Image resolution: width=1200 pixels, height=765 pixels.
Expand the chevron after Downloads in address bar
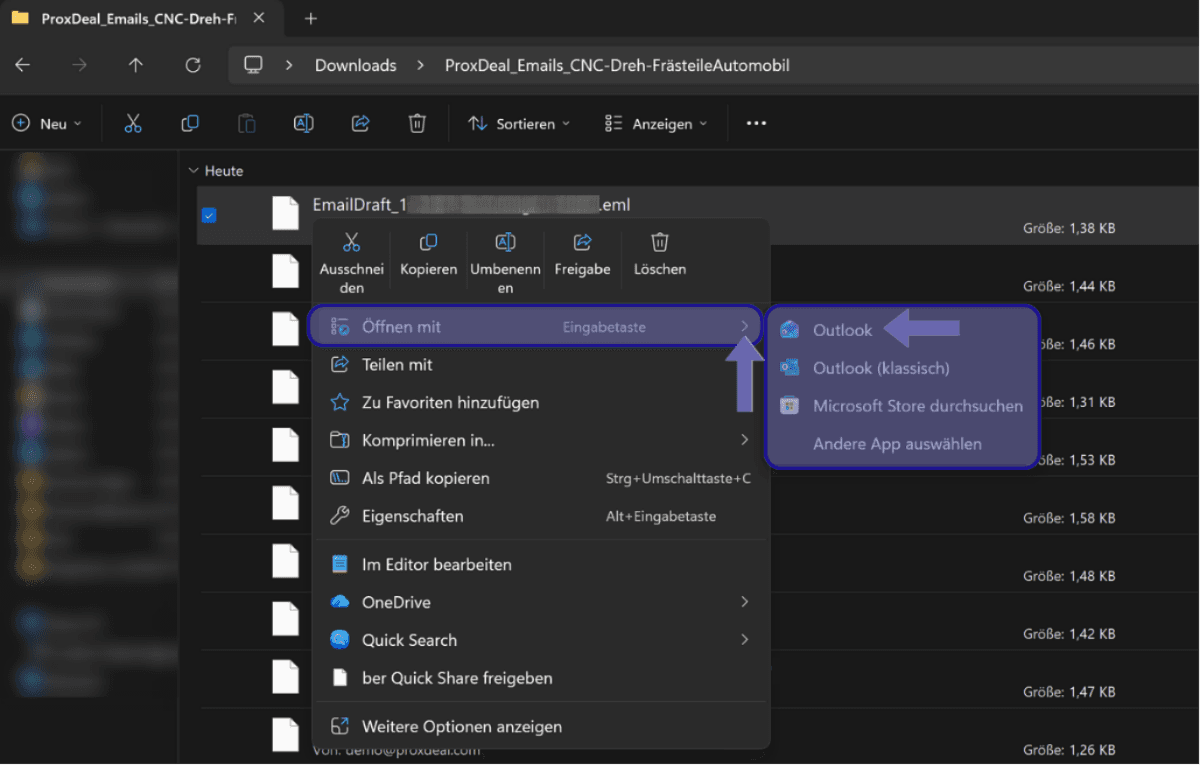click(421, 65)
